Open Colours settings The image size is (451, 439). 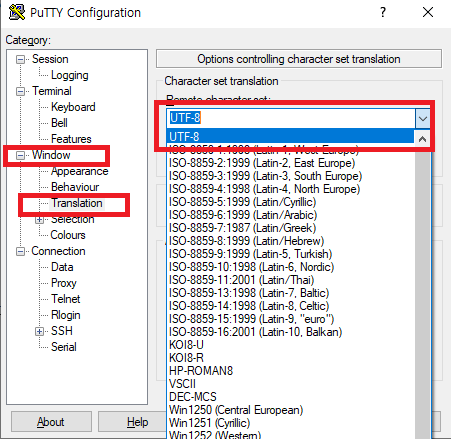point(68,235)
